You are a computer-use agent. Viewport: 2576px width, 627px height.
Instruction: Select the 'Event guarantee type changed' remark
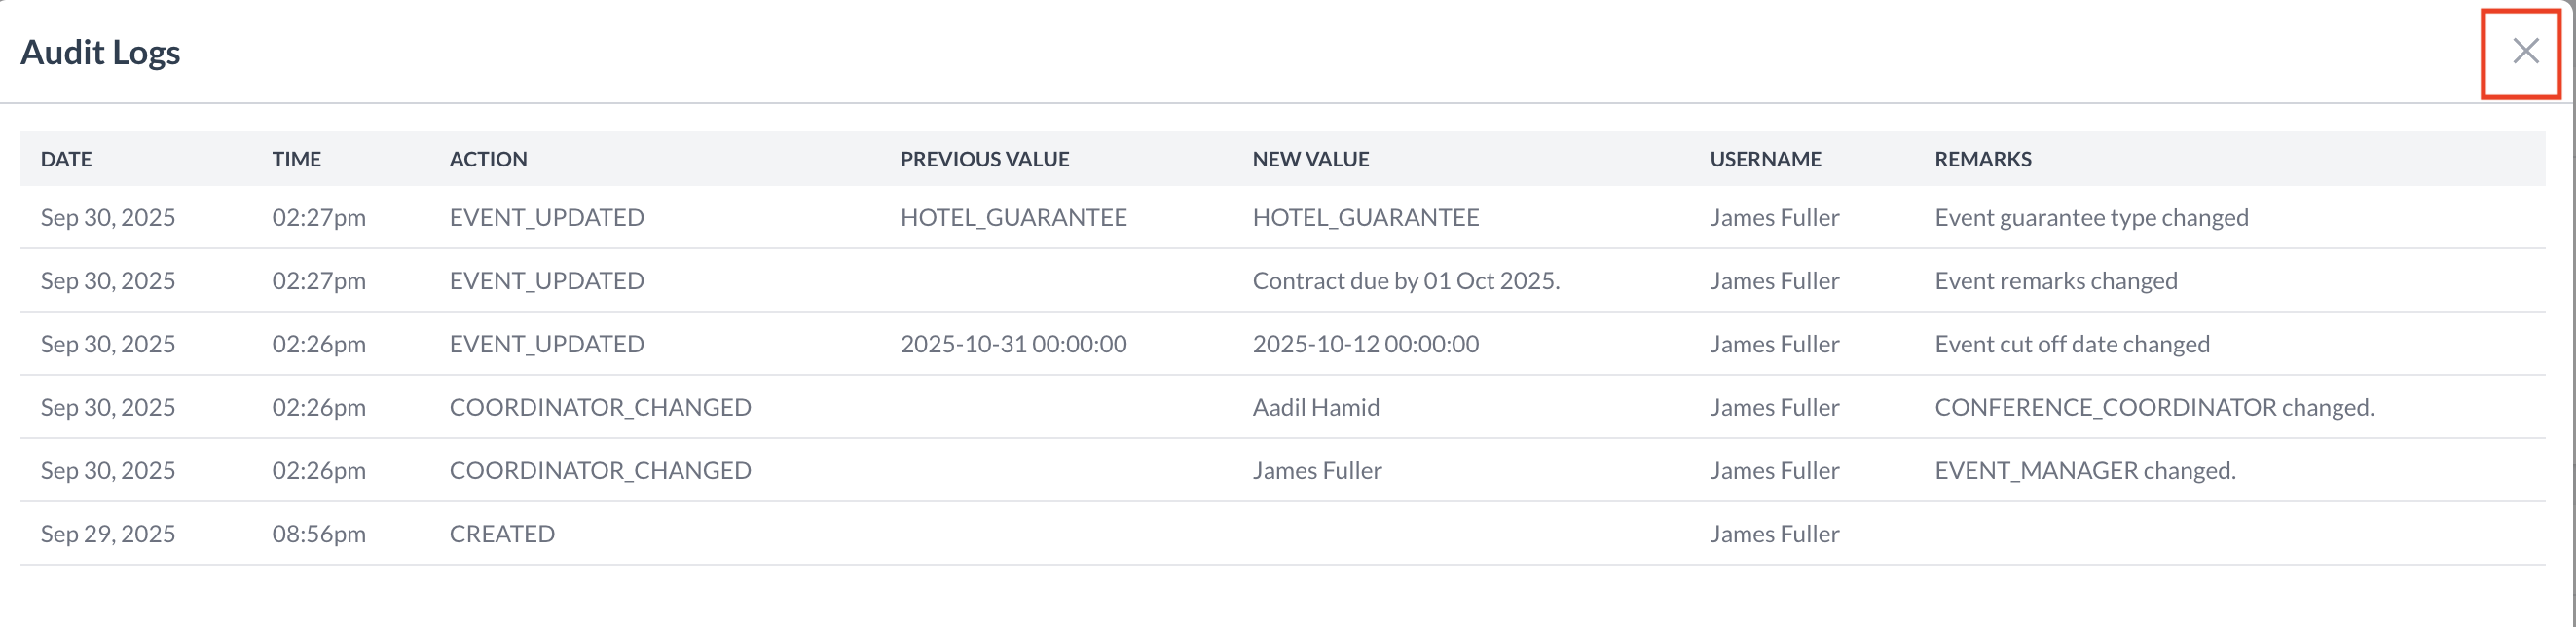pos(2091,218)
